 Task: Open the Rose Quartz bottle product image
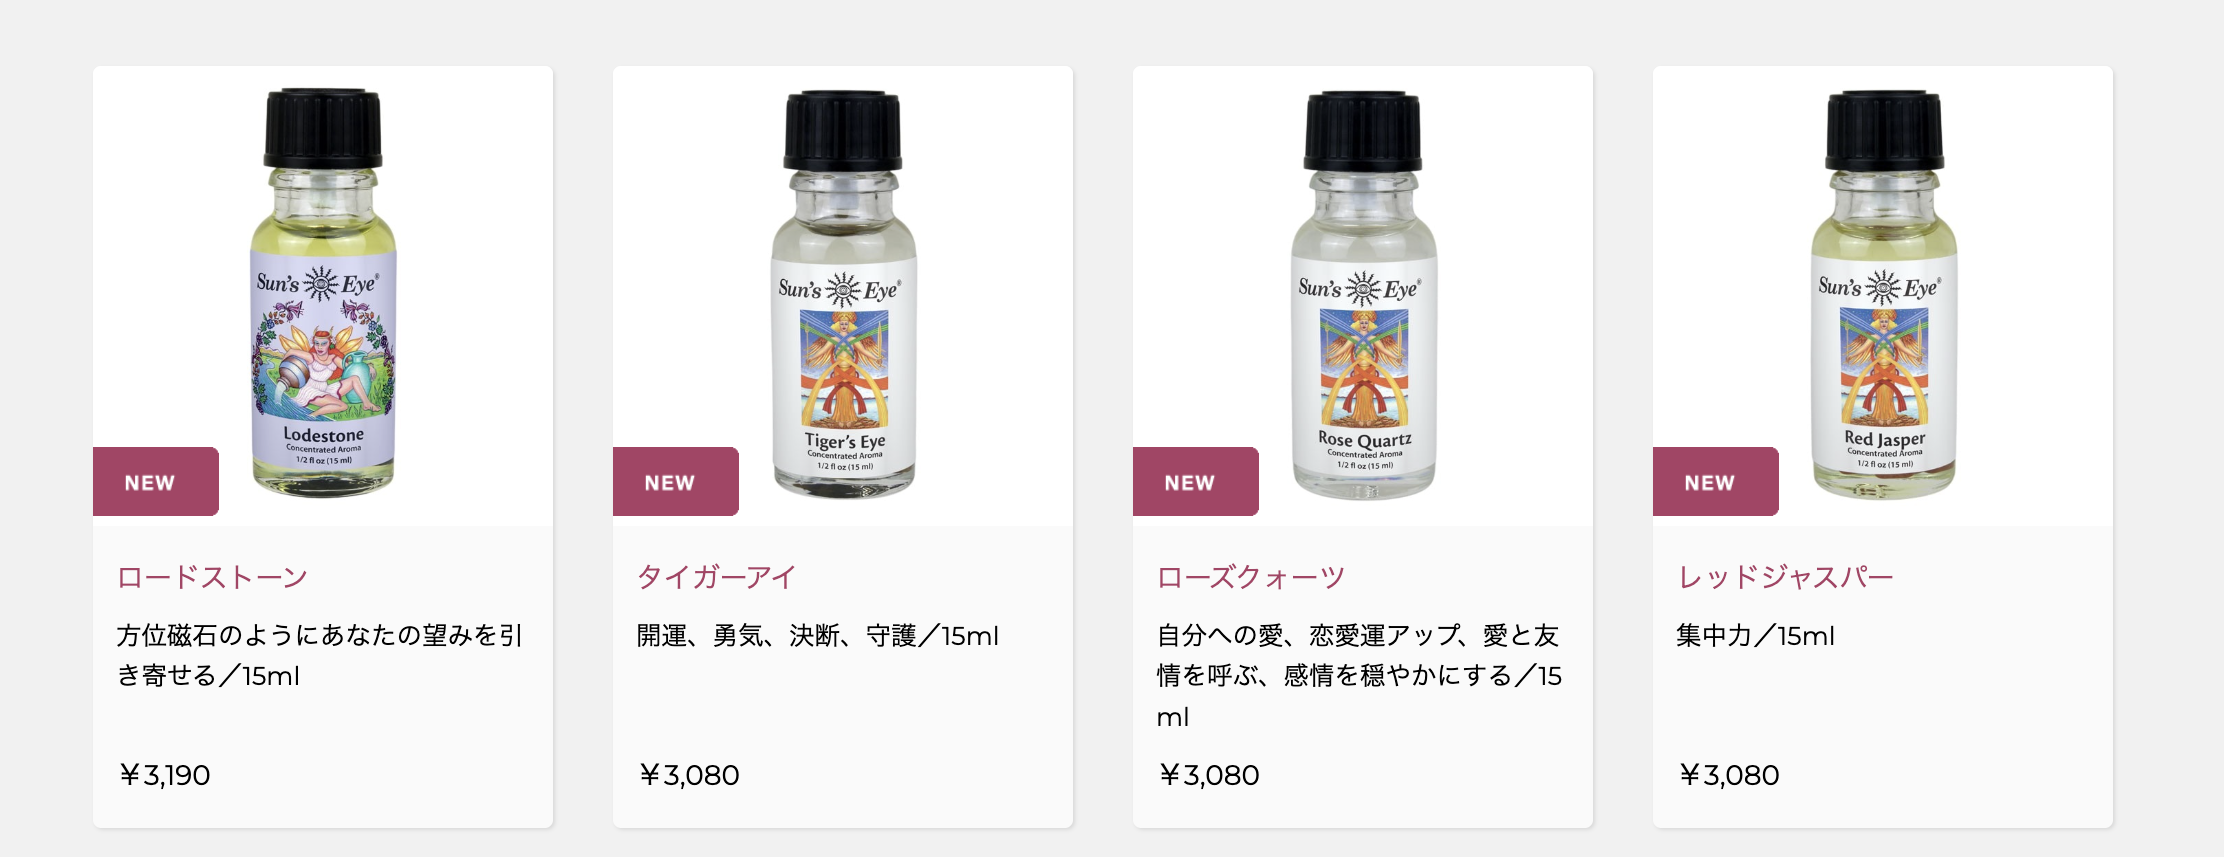1363,296
